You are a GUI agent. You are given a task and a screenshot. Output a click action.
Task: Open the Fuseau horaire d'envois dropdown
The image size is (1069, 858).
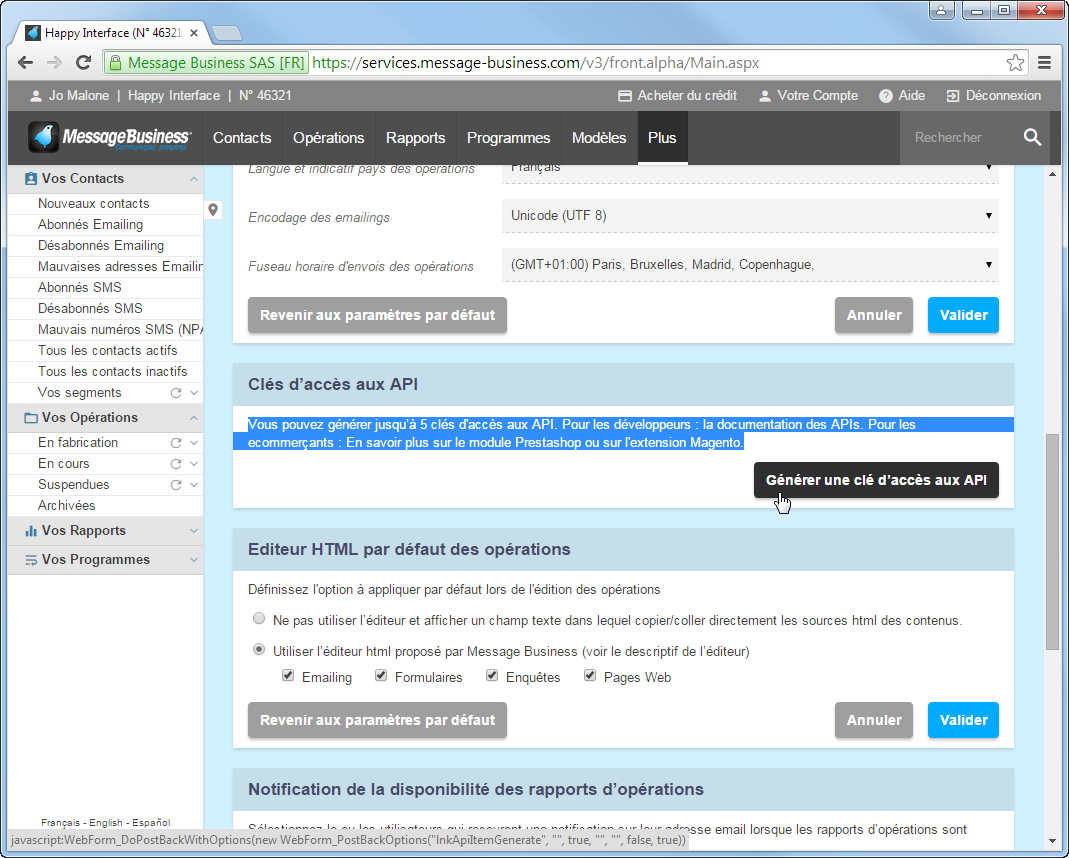click(x=988, y=265)
